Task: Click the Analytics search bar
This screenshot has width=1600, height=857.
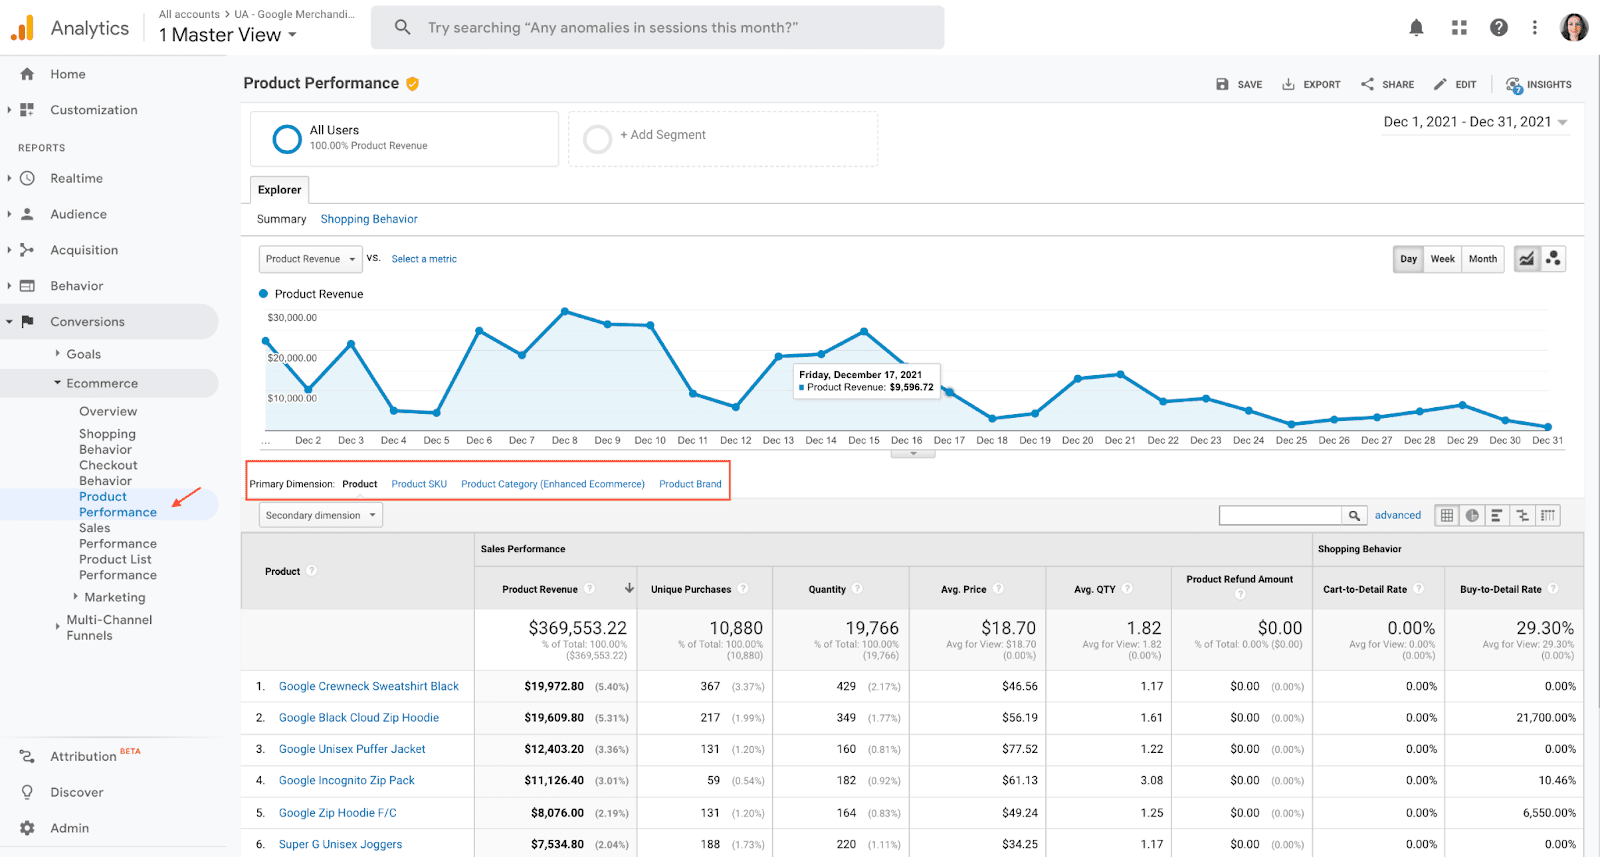Action: (657, 28)
